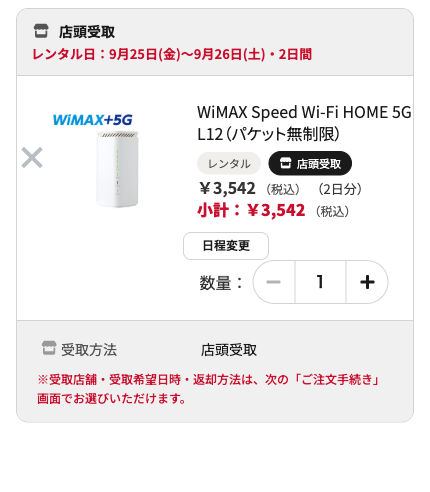Click the red ※受取店舗 notice text

(x=209, y=389)
